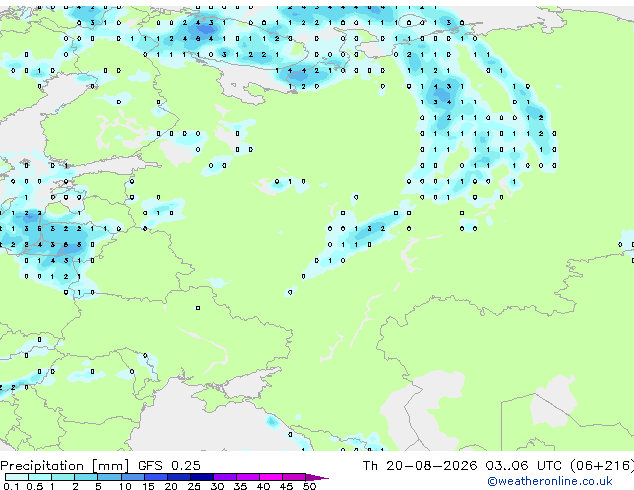Select the 2–5 mm legend swatch
Image resolution: width=634 pixels, height=490 pixels.
pyautogui.click(x=86, y=477)
